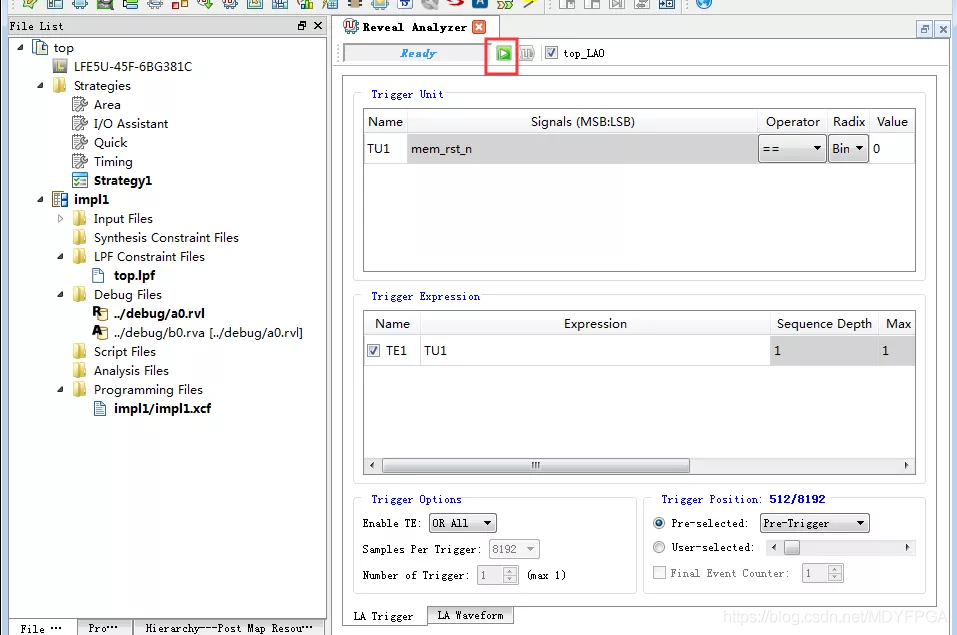Select the Pre-selected radio button
This screenshot has width=957, height=635.
(659, 523)
